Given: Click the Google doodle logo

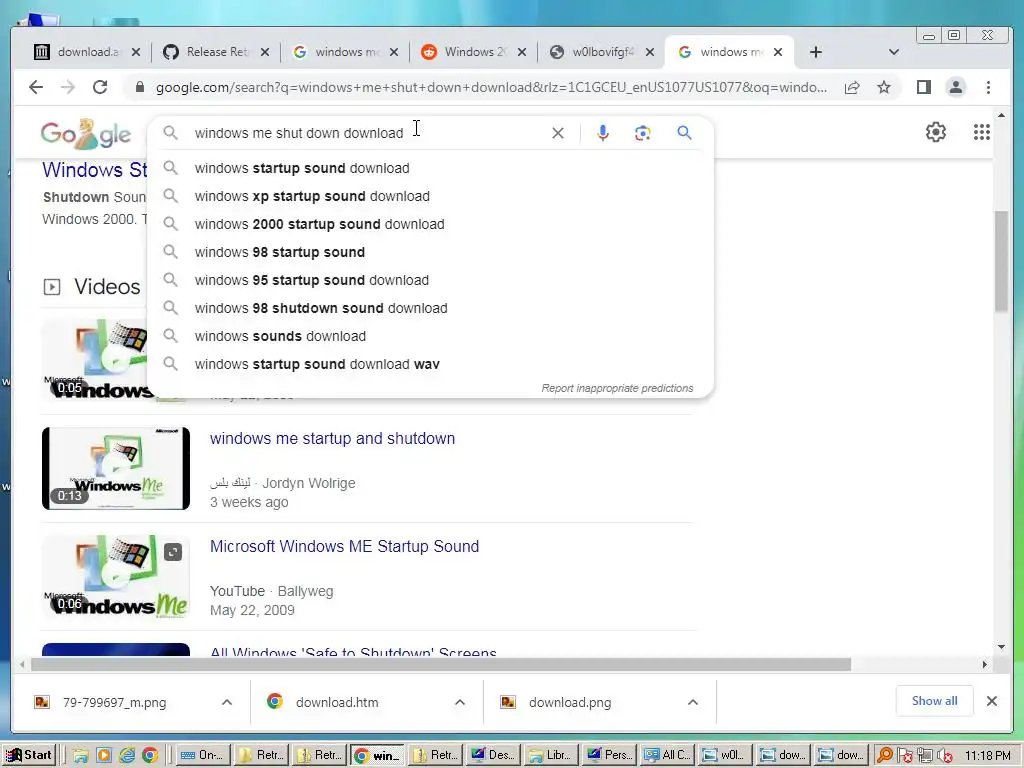Looking at the screenshot, I should (x=86, y=133).
